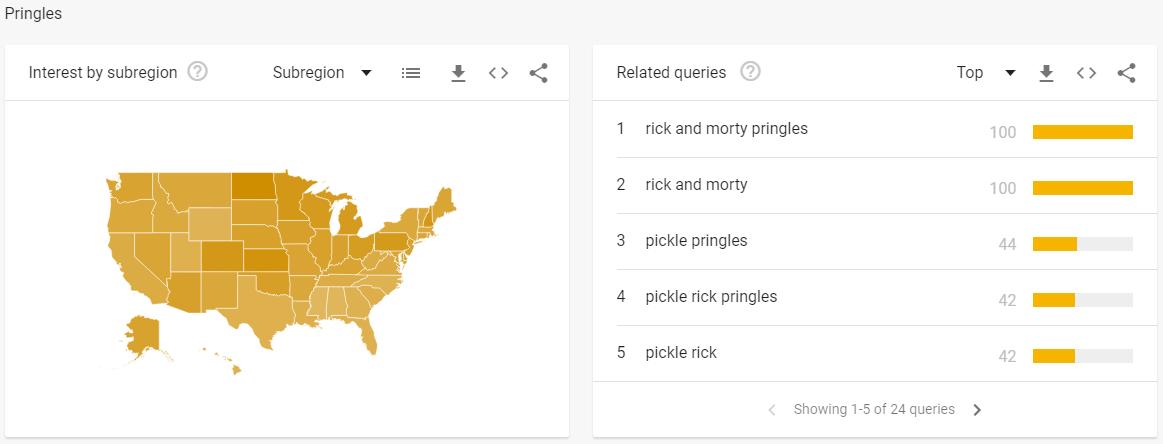
Task: Go to next page of queries
Action: click(977, 410)
